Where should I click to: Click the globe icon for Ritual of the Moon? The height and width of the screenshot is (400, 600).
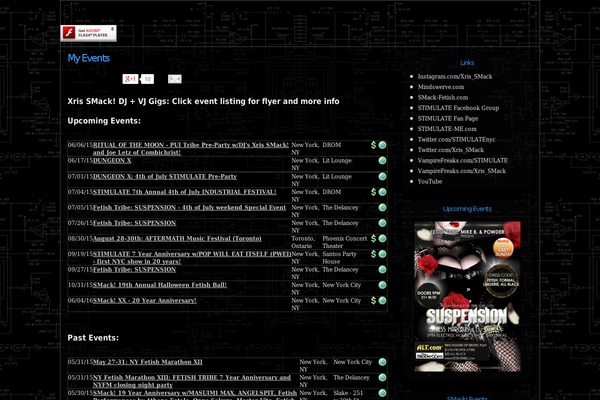click(x=382, y=145)
